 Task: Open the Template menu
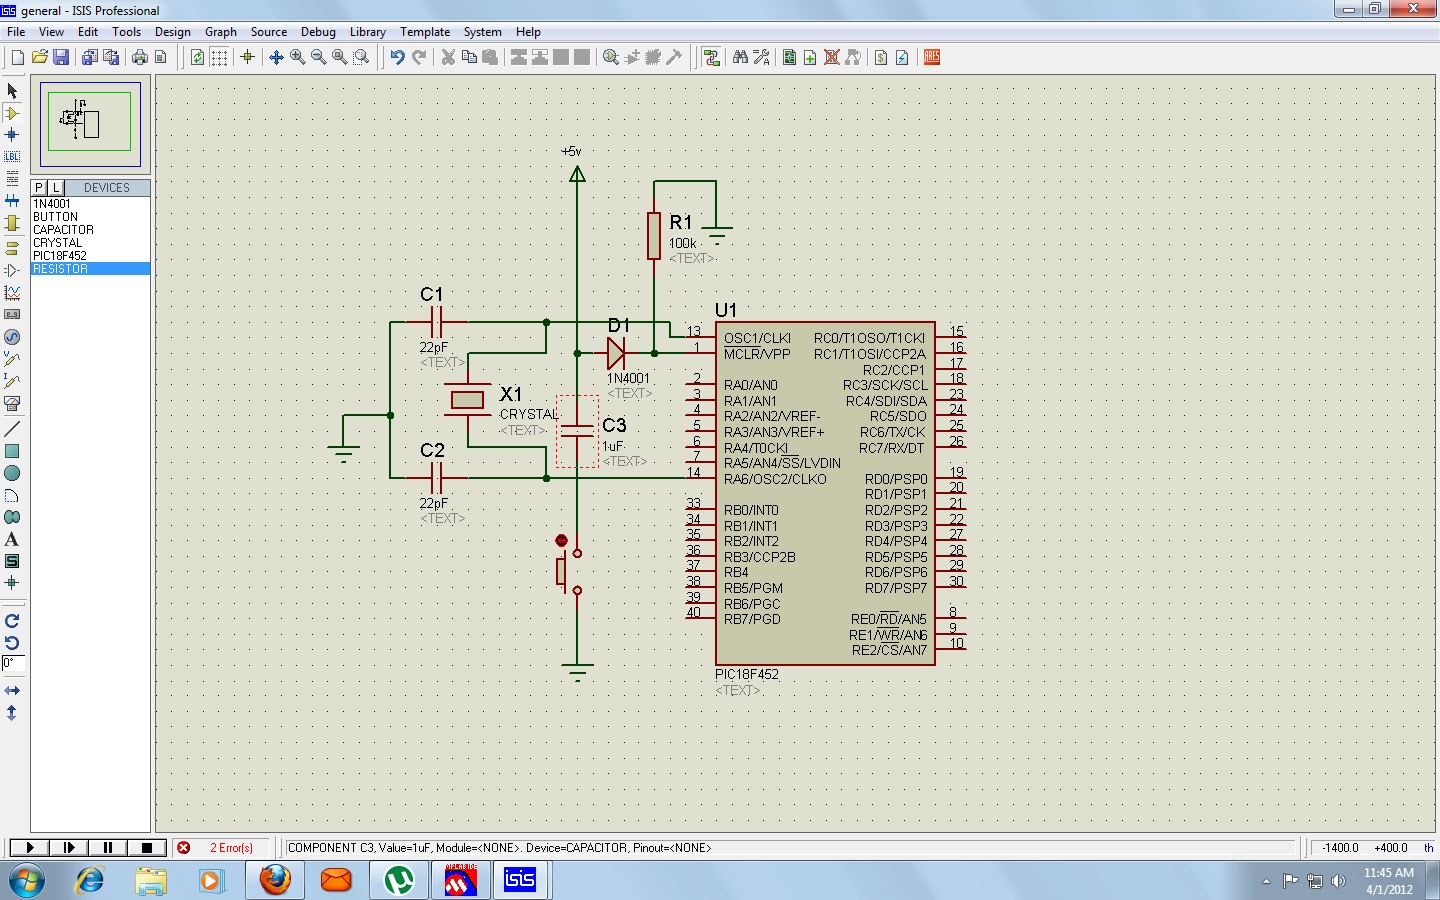click(425, 32)
